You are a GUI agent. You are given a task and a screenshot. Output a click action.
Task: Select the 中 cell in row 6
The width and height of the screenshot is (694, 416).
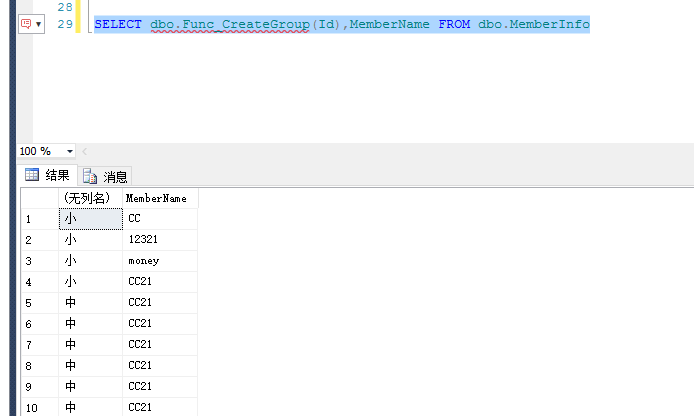coord(91,324)
